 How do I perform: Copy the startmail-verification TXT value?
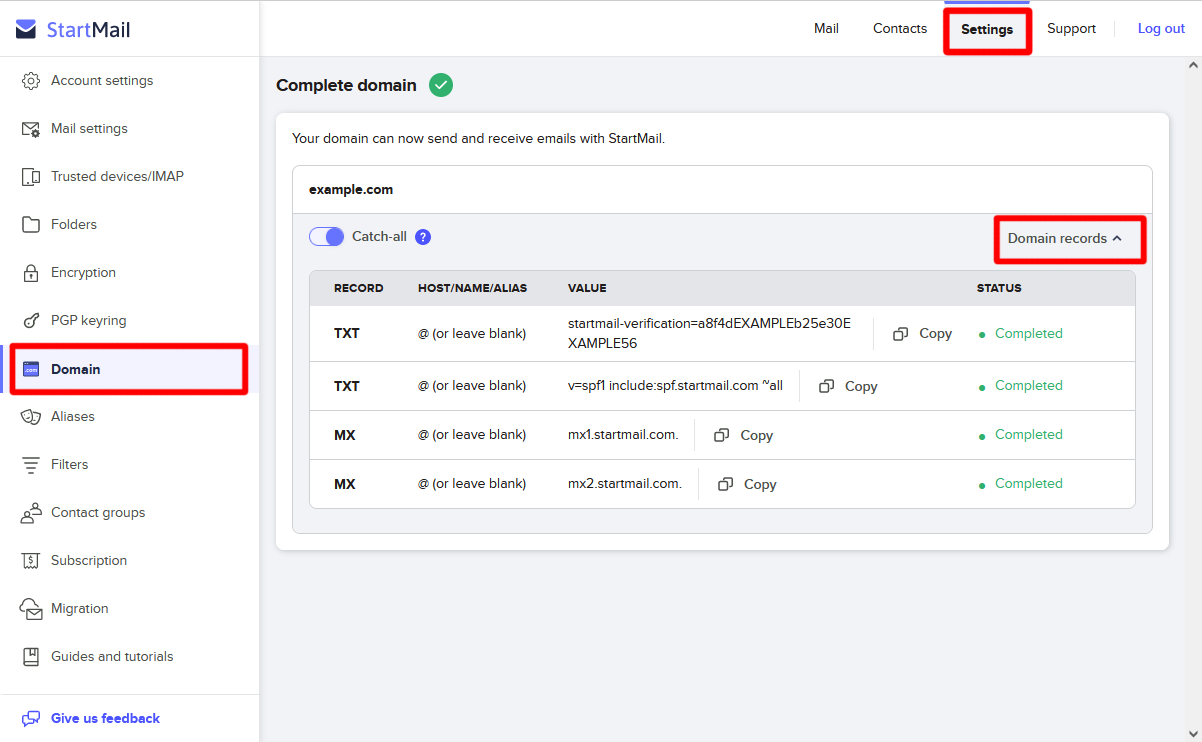(x=922, y=334)
